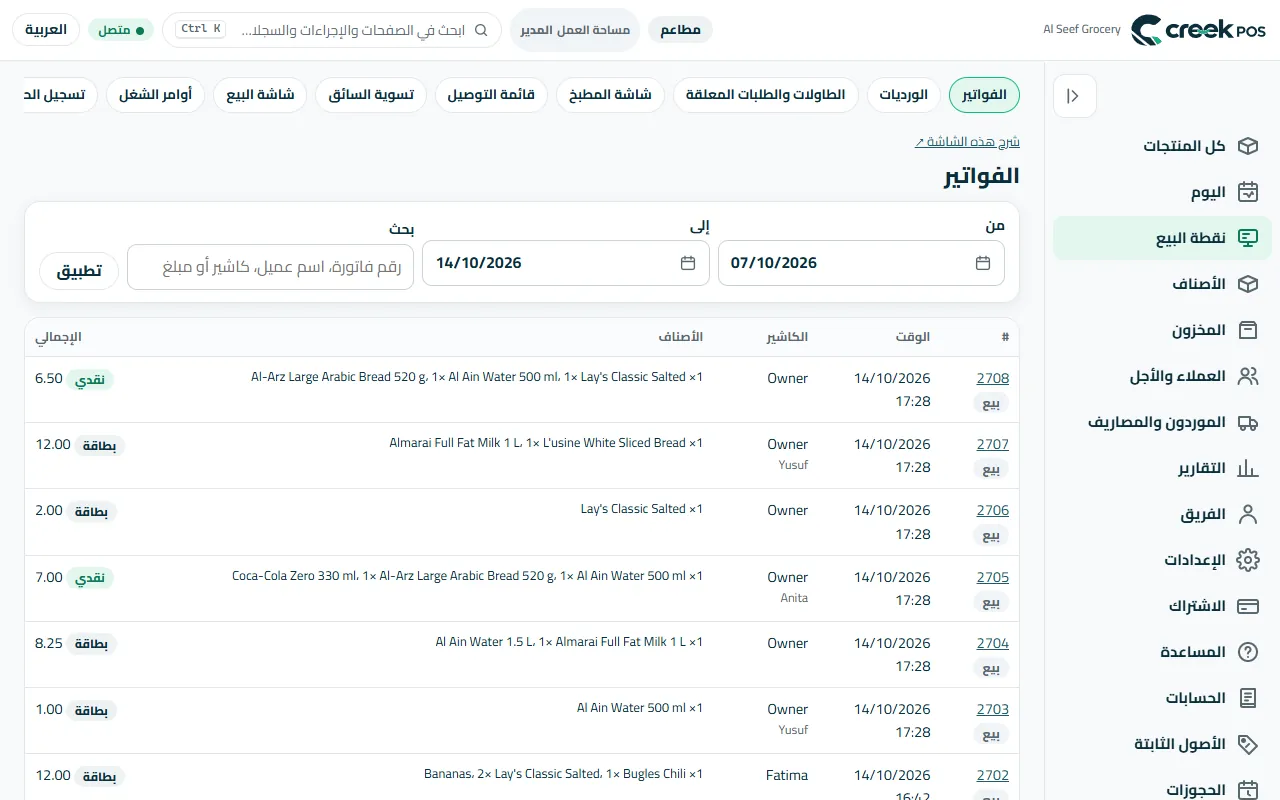Select the نقطة البيع monitor icon
The height and width of the screenshot is (800, 1280).
tap(1247, 238)
